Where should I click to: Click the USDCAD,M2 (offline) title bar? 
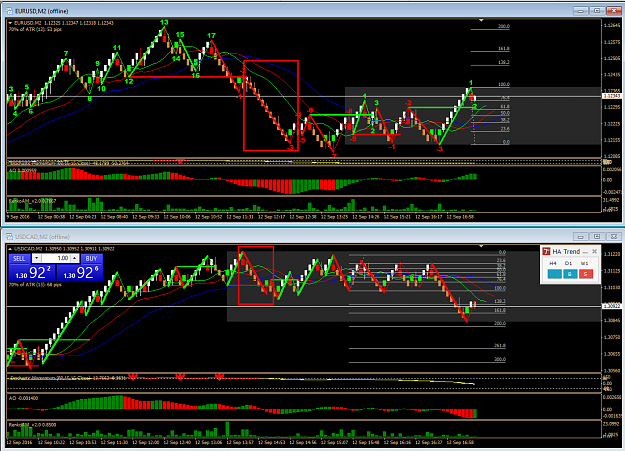311,236
